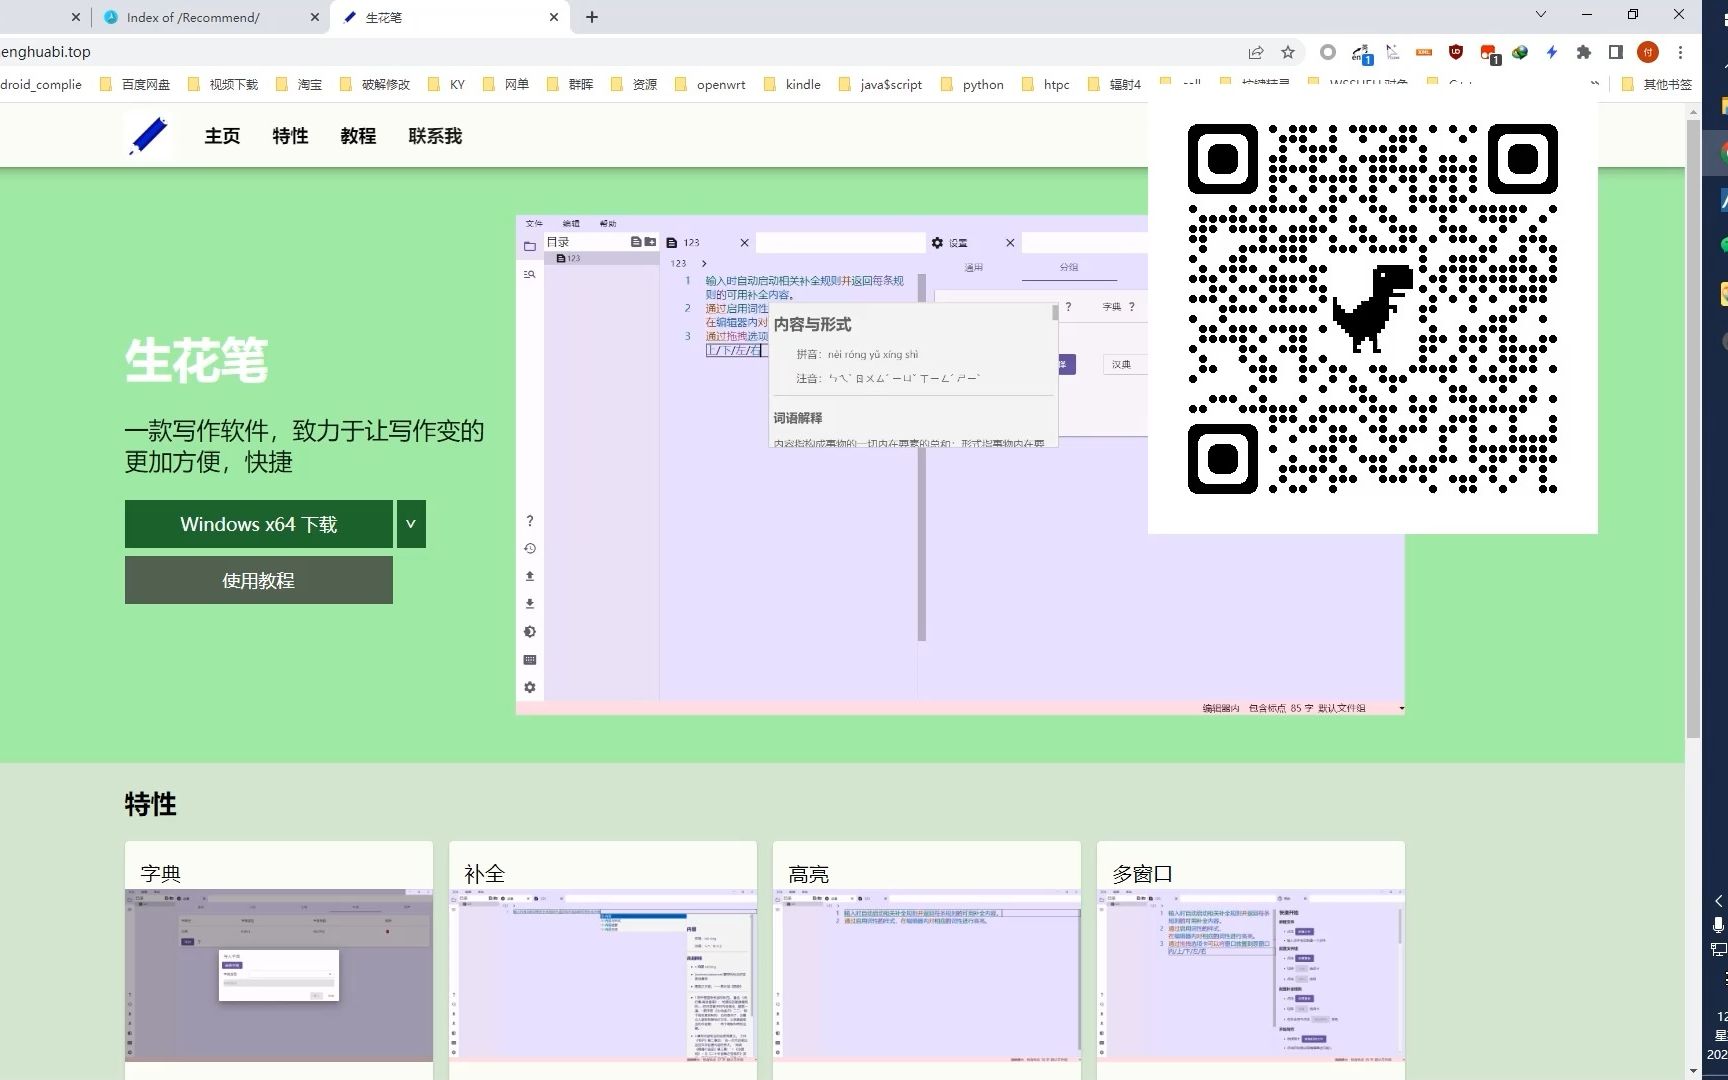
Task: Open the tab search chevron
Action: (x=1541, y=14)
